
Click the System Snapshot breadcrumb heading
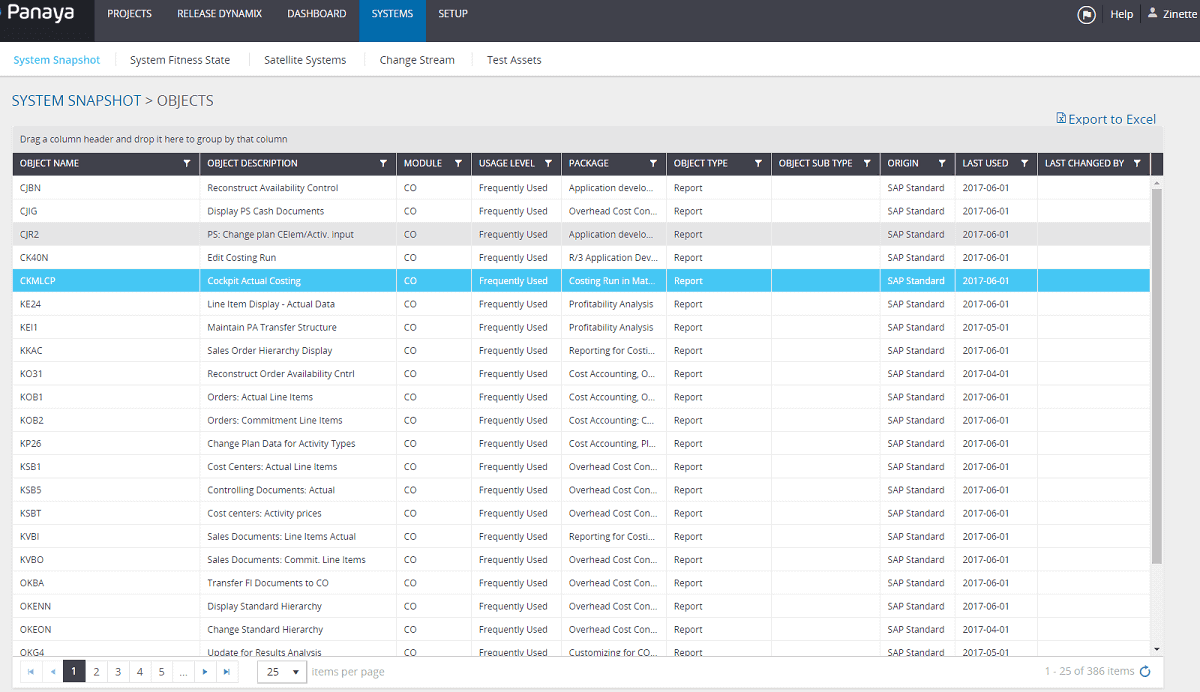coord(78,101)
